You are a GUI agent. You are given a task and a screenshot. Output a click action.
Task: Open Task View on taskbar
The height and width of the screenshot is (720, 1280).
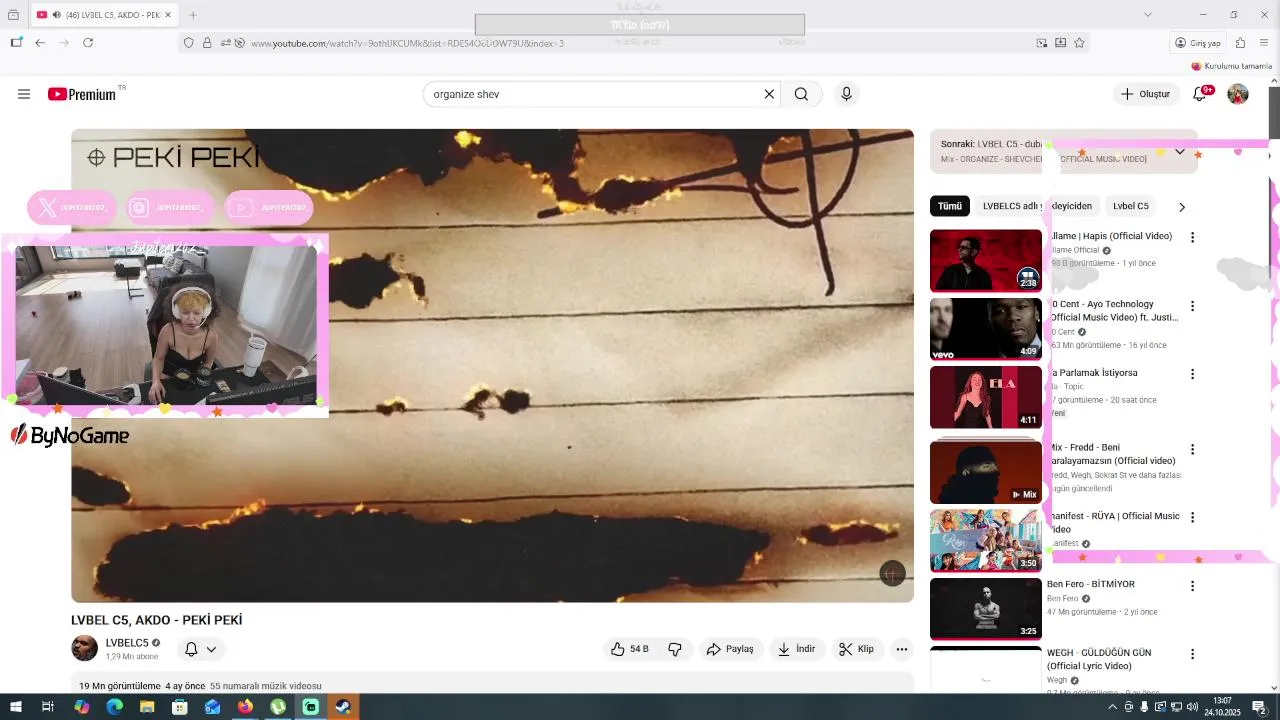coord(48,707)
